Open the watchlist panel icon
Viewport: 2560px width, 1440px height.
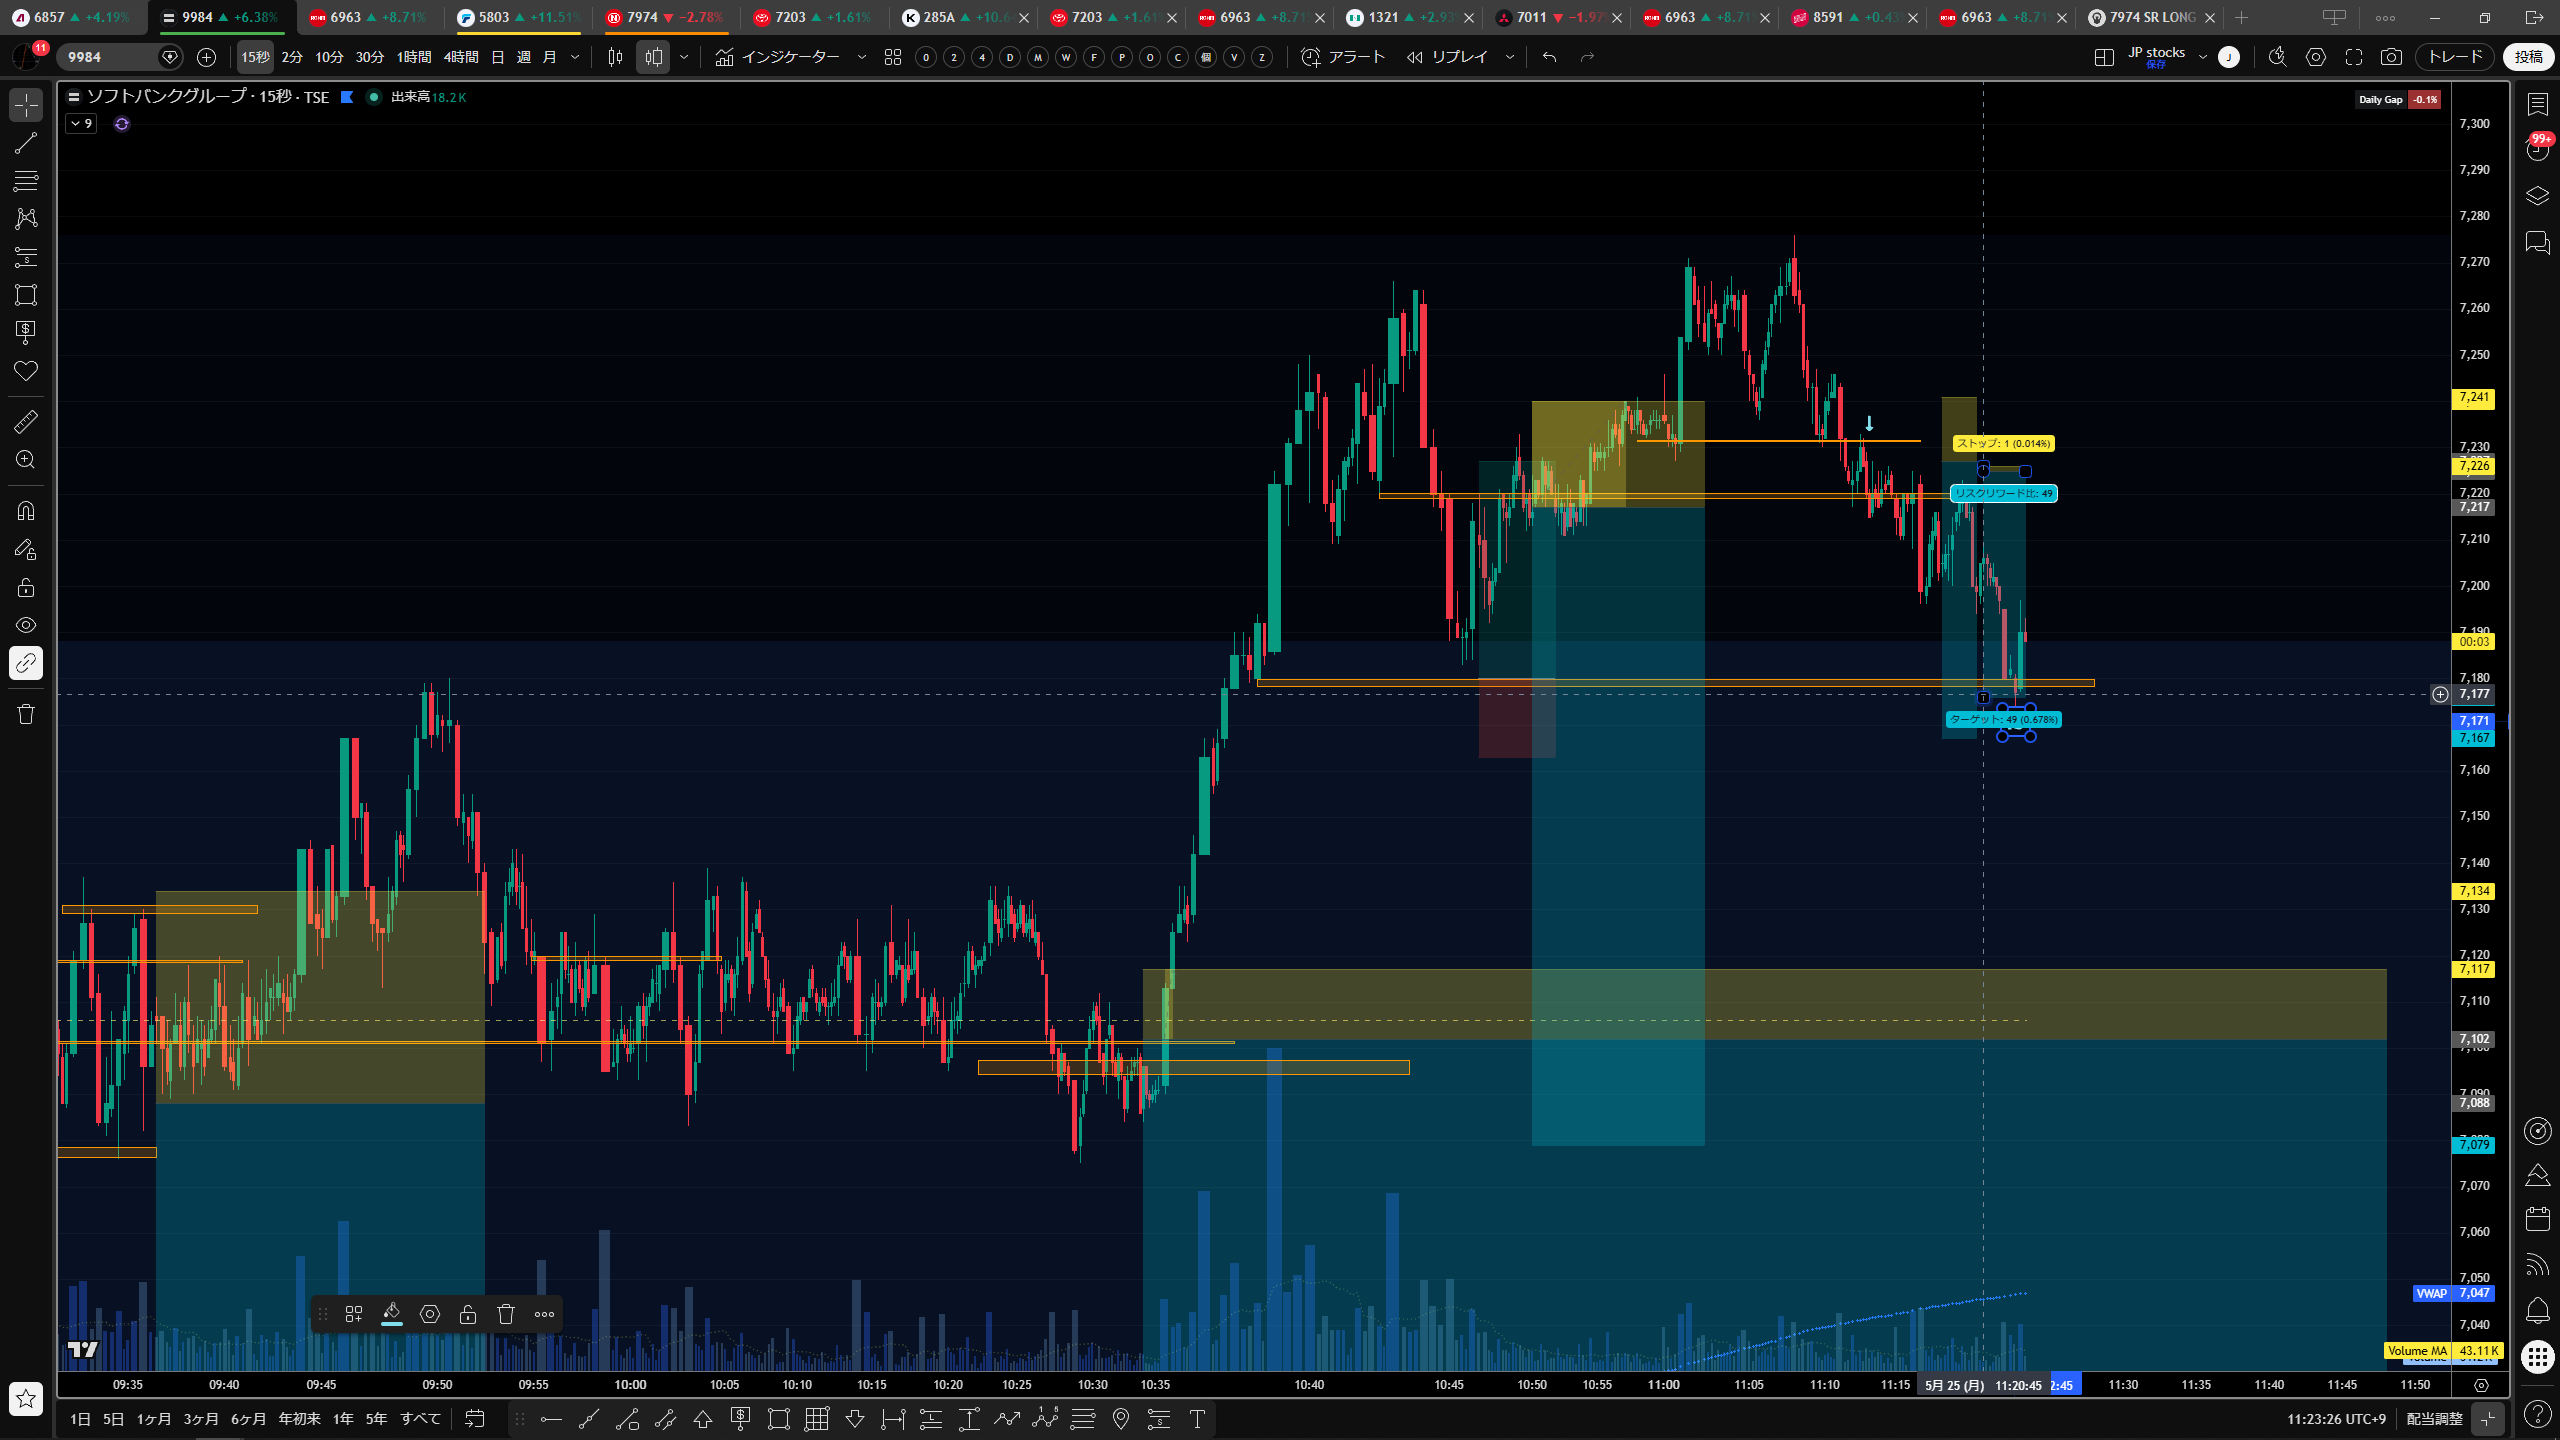(2537, 104)
